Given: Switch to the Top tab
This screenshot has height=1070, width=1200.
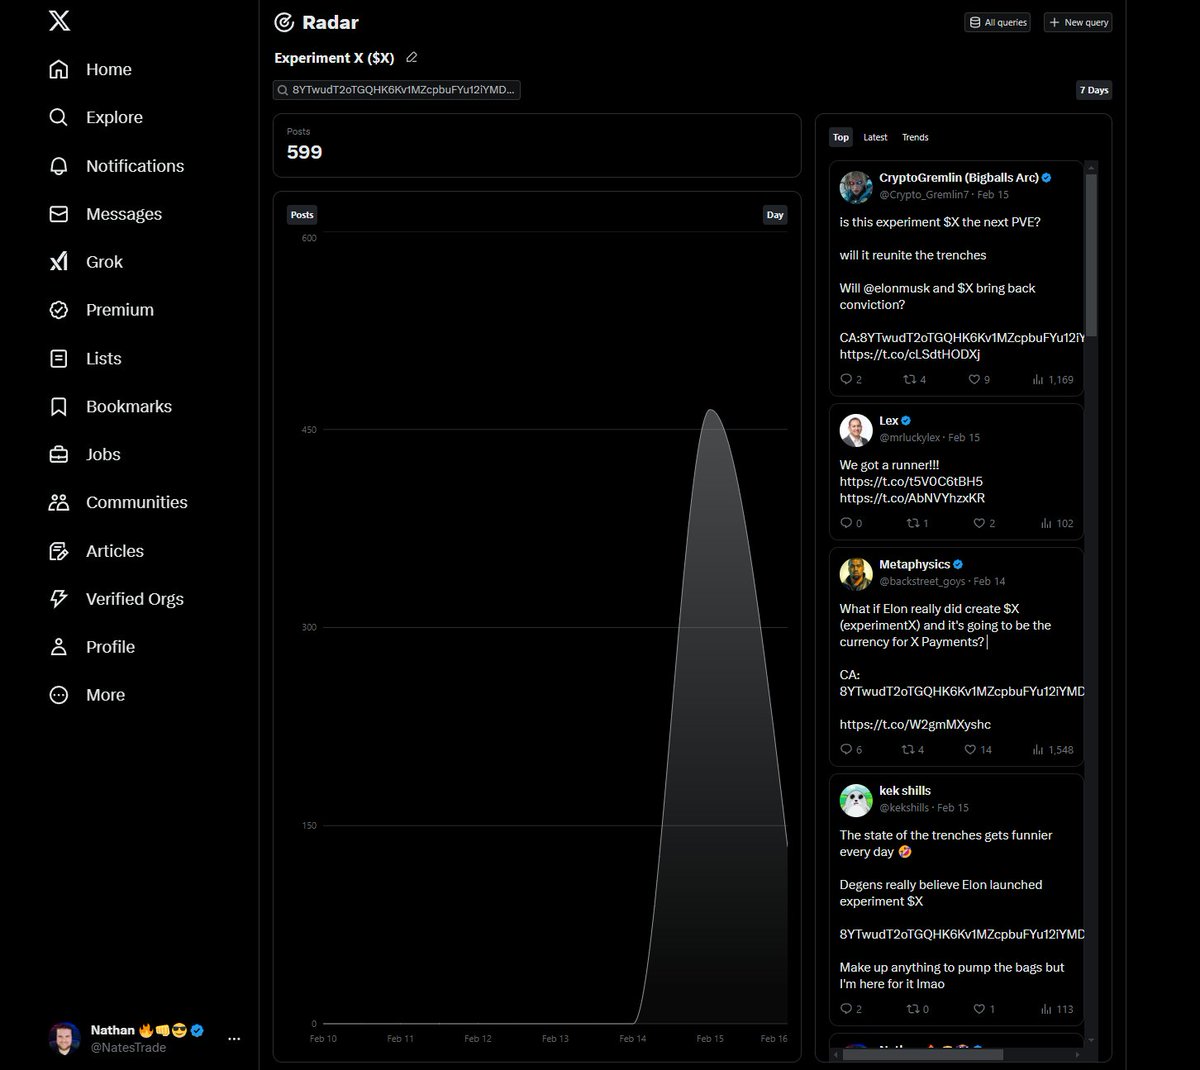Looking at the screenshot, I should [x=841, y=137].
